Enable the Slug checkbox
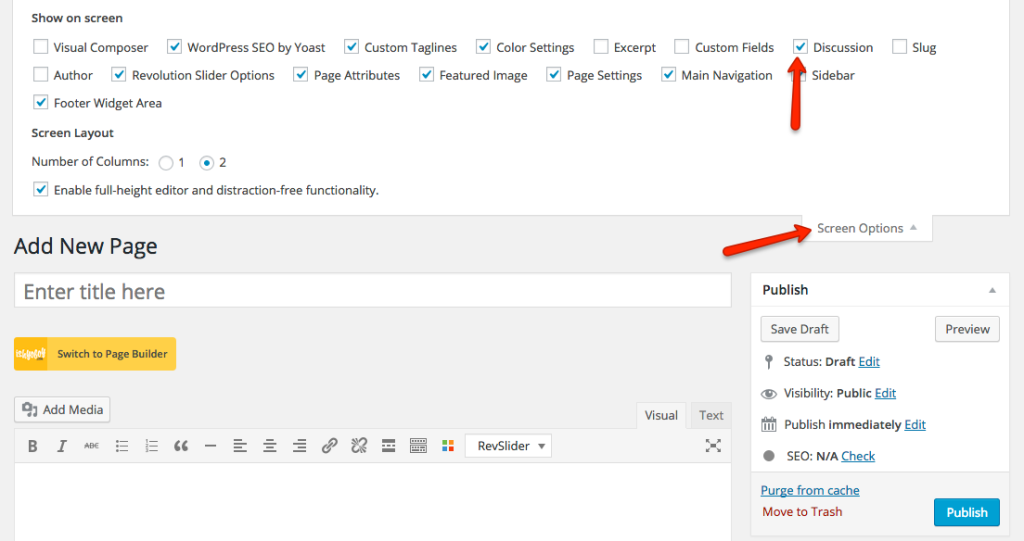The width and height of the screenshot is (1024, 541). (x=899, y=47)
